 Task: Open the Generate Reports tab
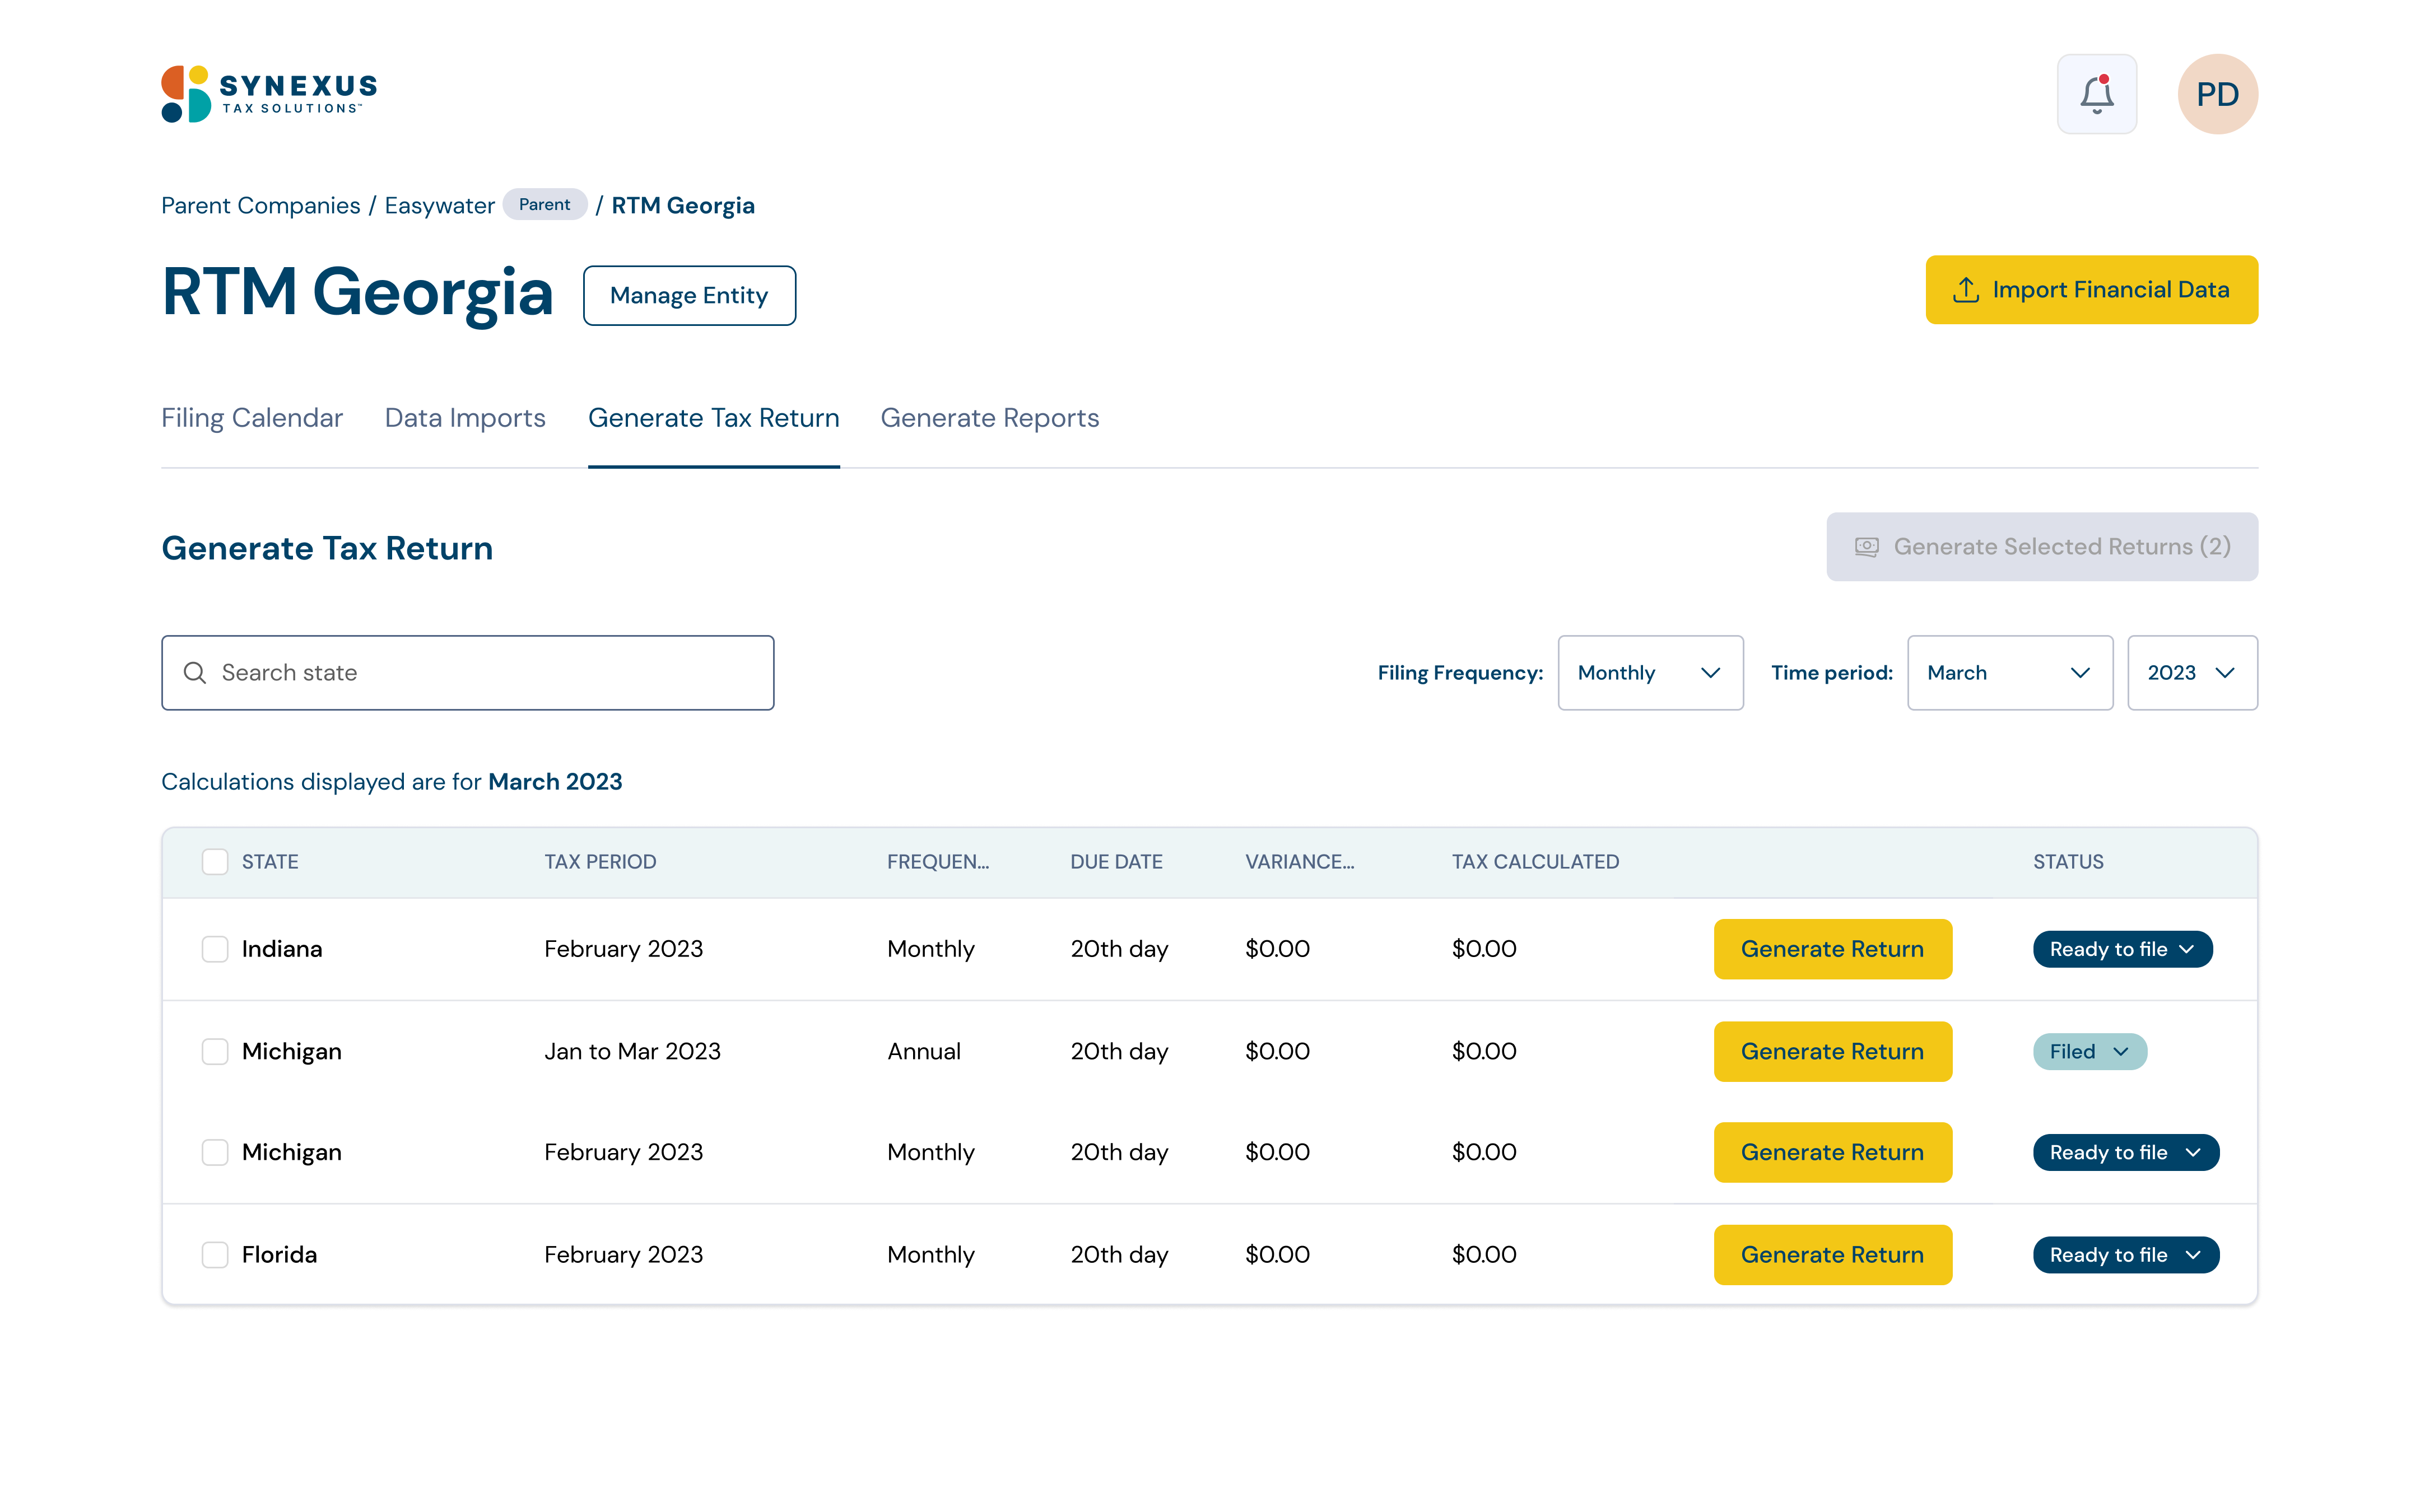989,418
